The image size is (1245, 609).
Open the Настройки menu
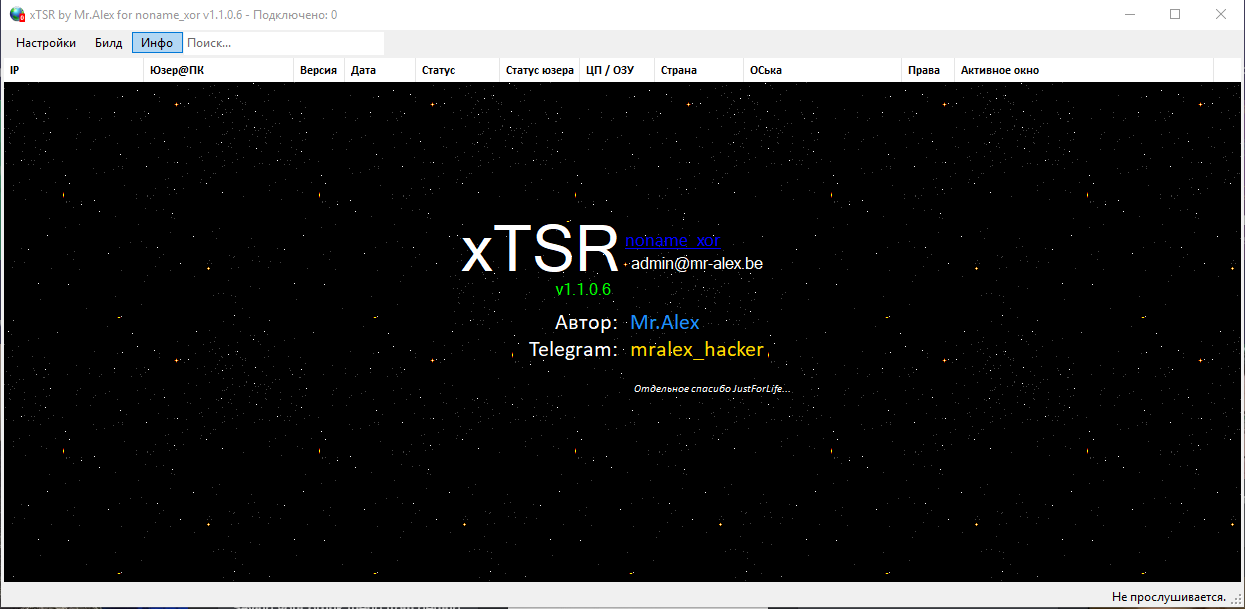click(x=46, y=43)
